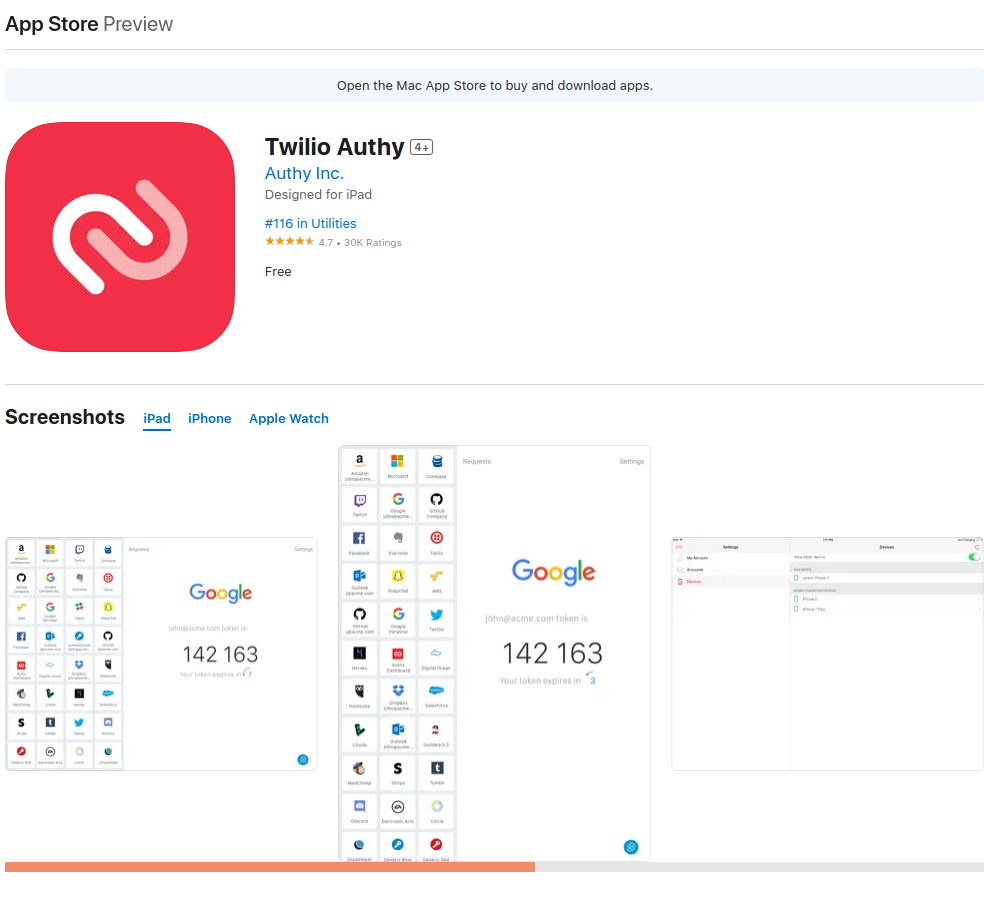This screenshot has height=903, width=984.
Task: Click the Devices settings screenshot thumbnail
Action: click(x=827, y=653)
